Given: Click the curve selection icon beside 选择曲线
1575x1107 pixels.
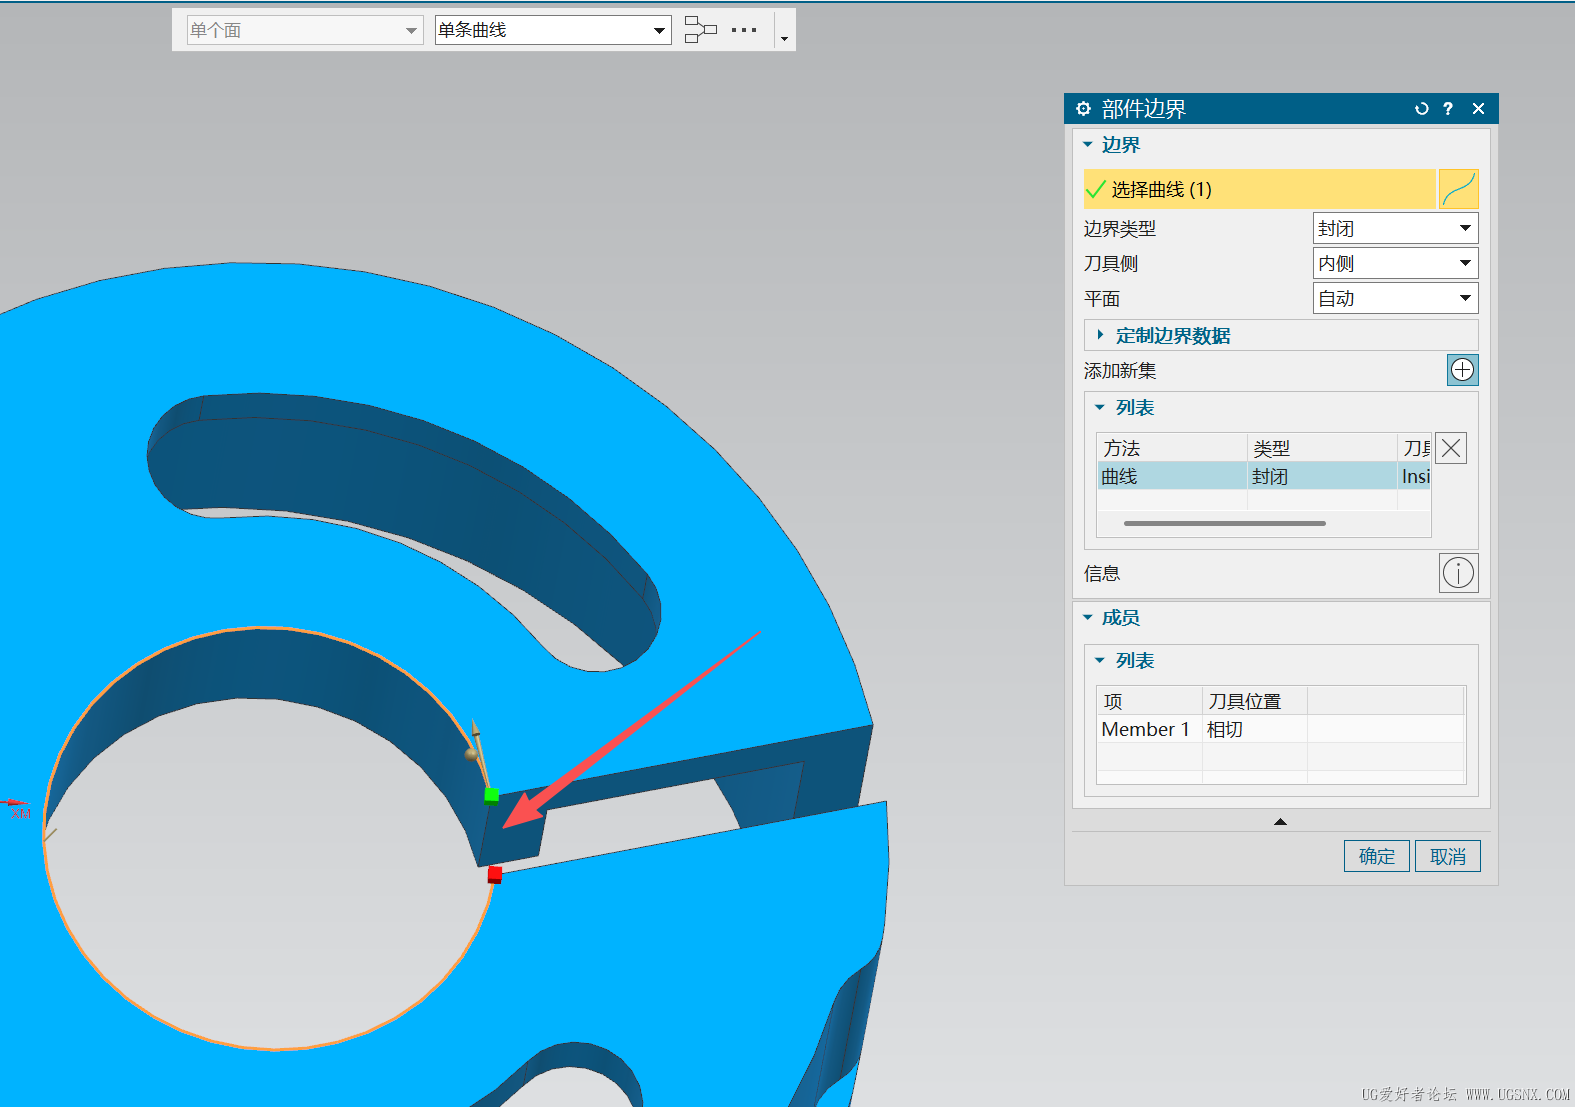Looking at the screenshot, I should click(x=1458, y=189).
